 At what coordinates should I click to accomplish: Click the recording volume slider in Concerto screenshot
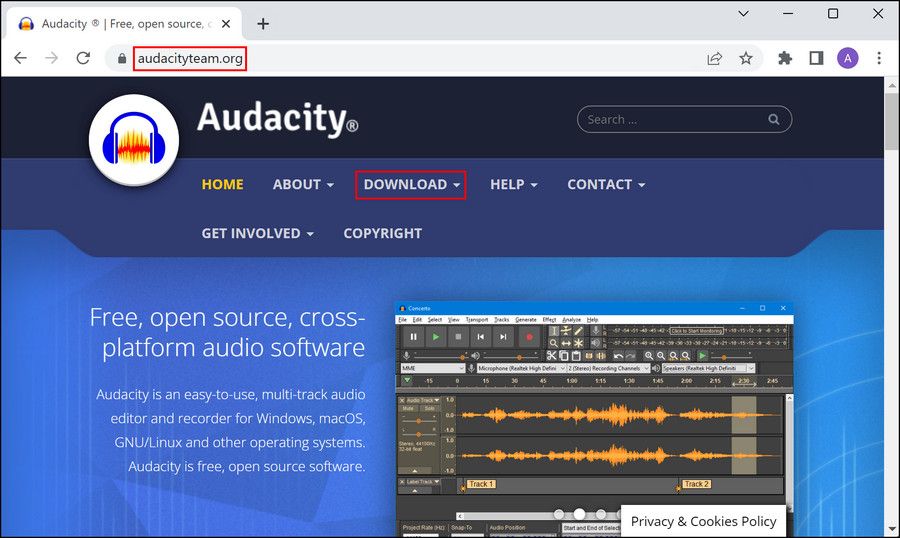(441, 357)
